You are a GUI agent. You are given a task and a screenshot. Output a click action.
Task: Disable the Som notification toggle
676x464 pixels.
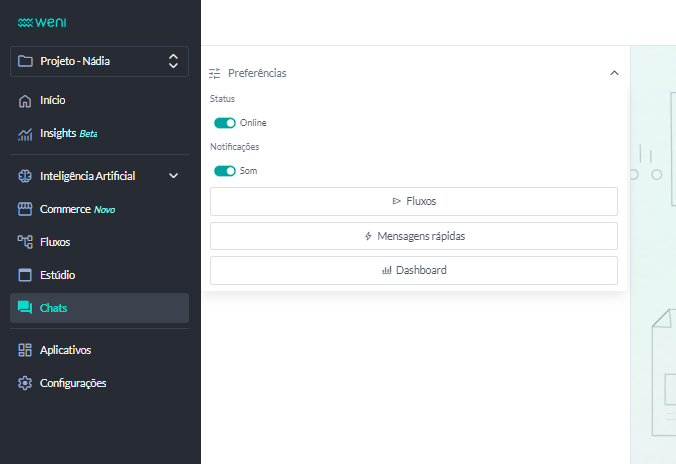[x=225, y=171]
